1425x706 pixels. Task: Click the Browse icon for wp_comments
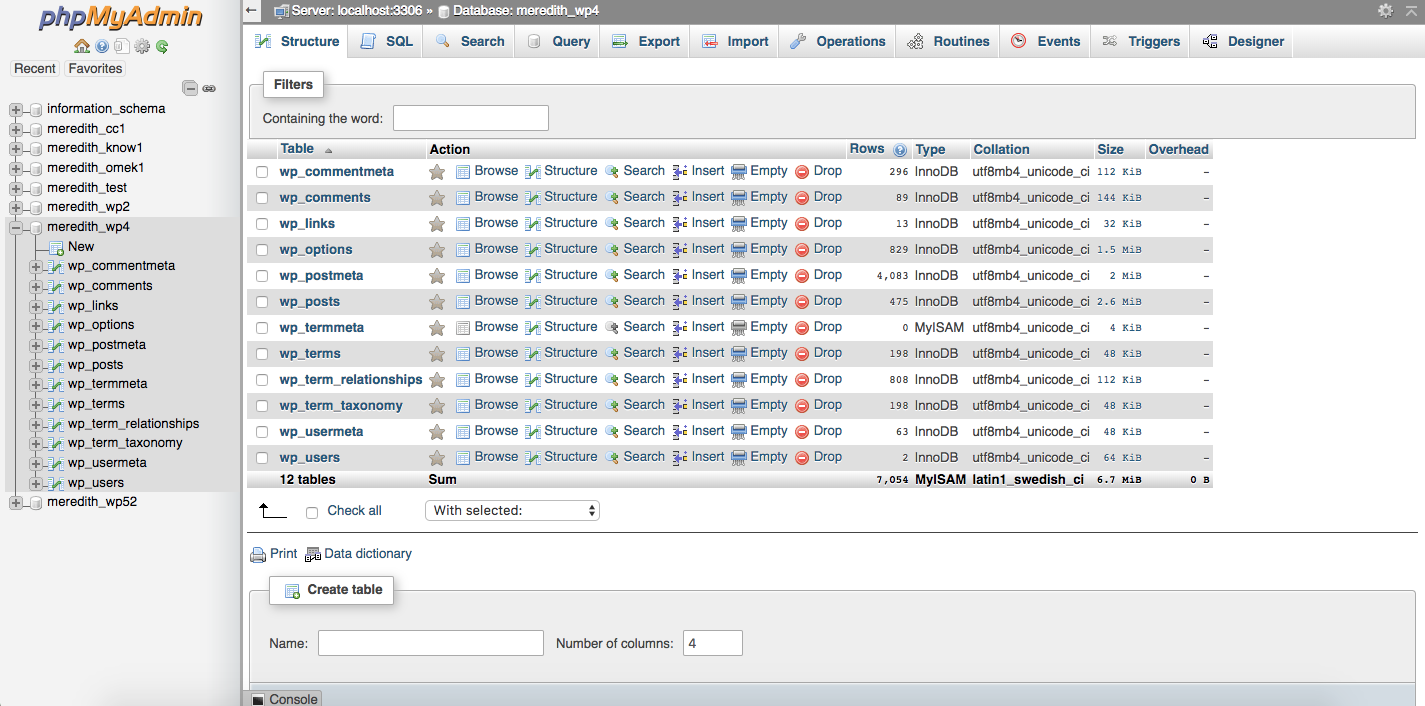(463, 198)
